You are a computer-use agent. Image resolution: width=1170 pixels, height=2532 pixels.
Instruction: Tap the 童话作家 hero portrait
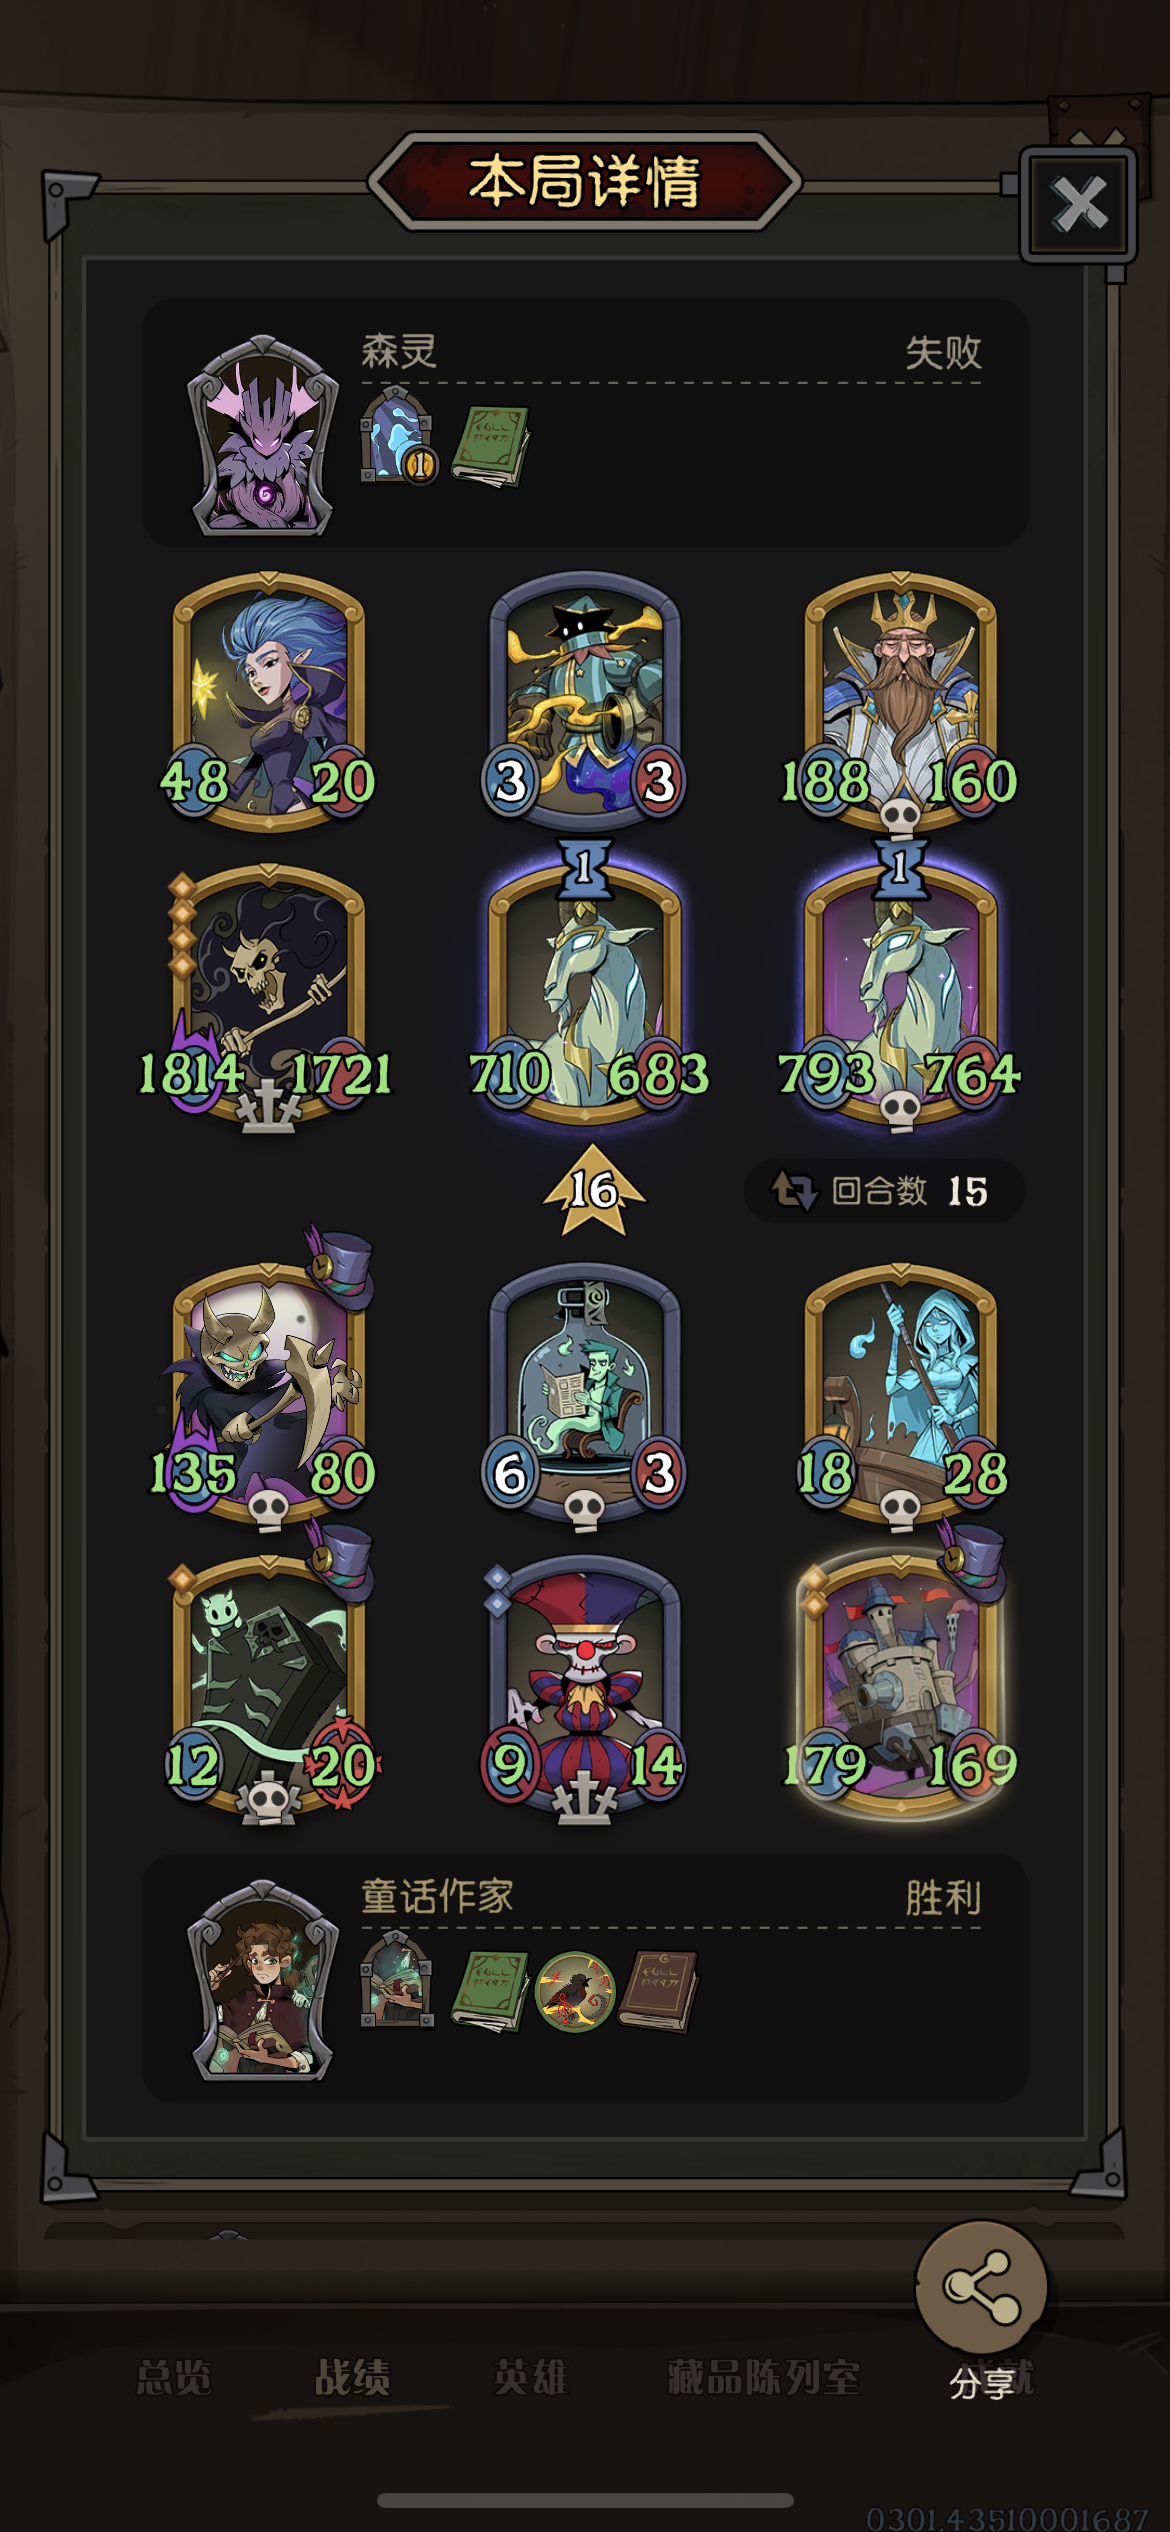(x=263, y=1981)
